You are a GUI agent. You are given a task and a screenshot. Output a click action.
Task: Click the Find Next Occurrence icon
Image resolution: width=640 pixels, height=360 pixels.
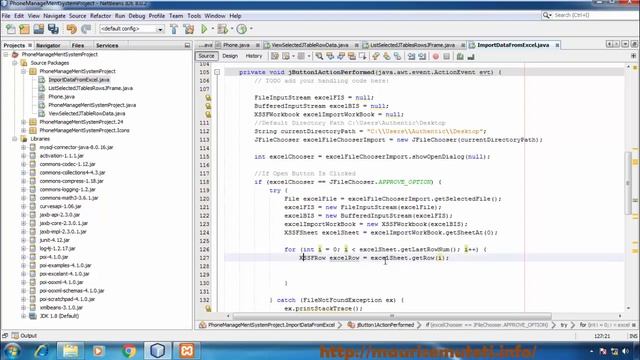[x=341, y=56]
